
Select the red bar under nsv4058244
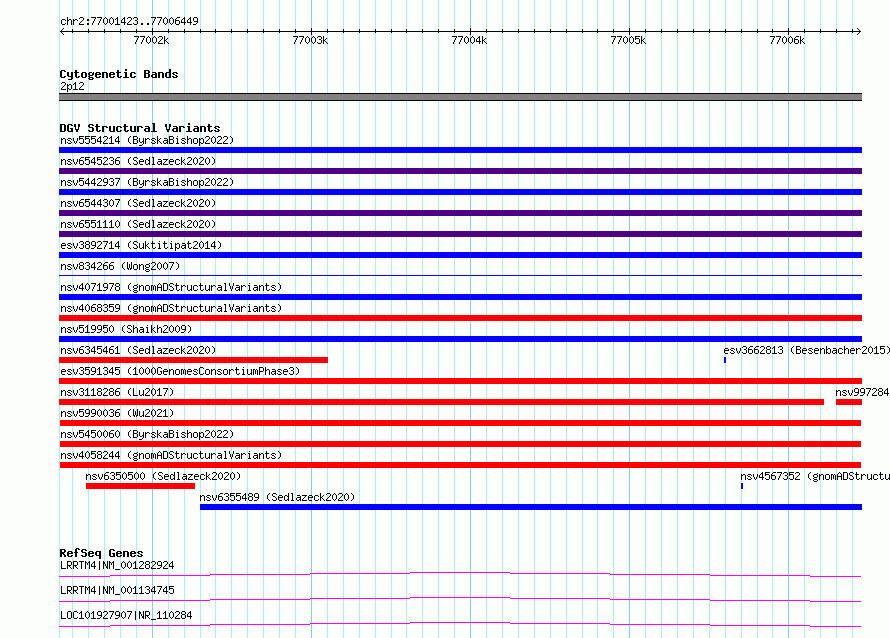(x=460, y=465)
